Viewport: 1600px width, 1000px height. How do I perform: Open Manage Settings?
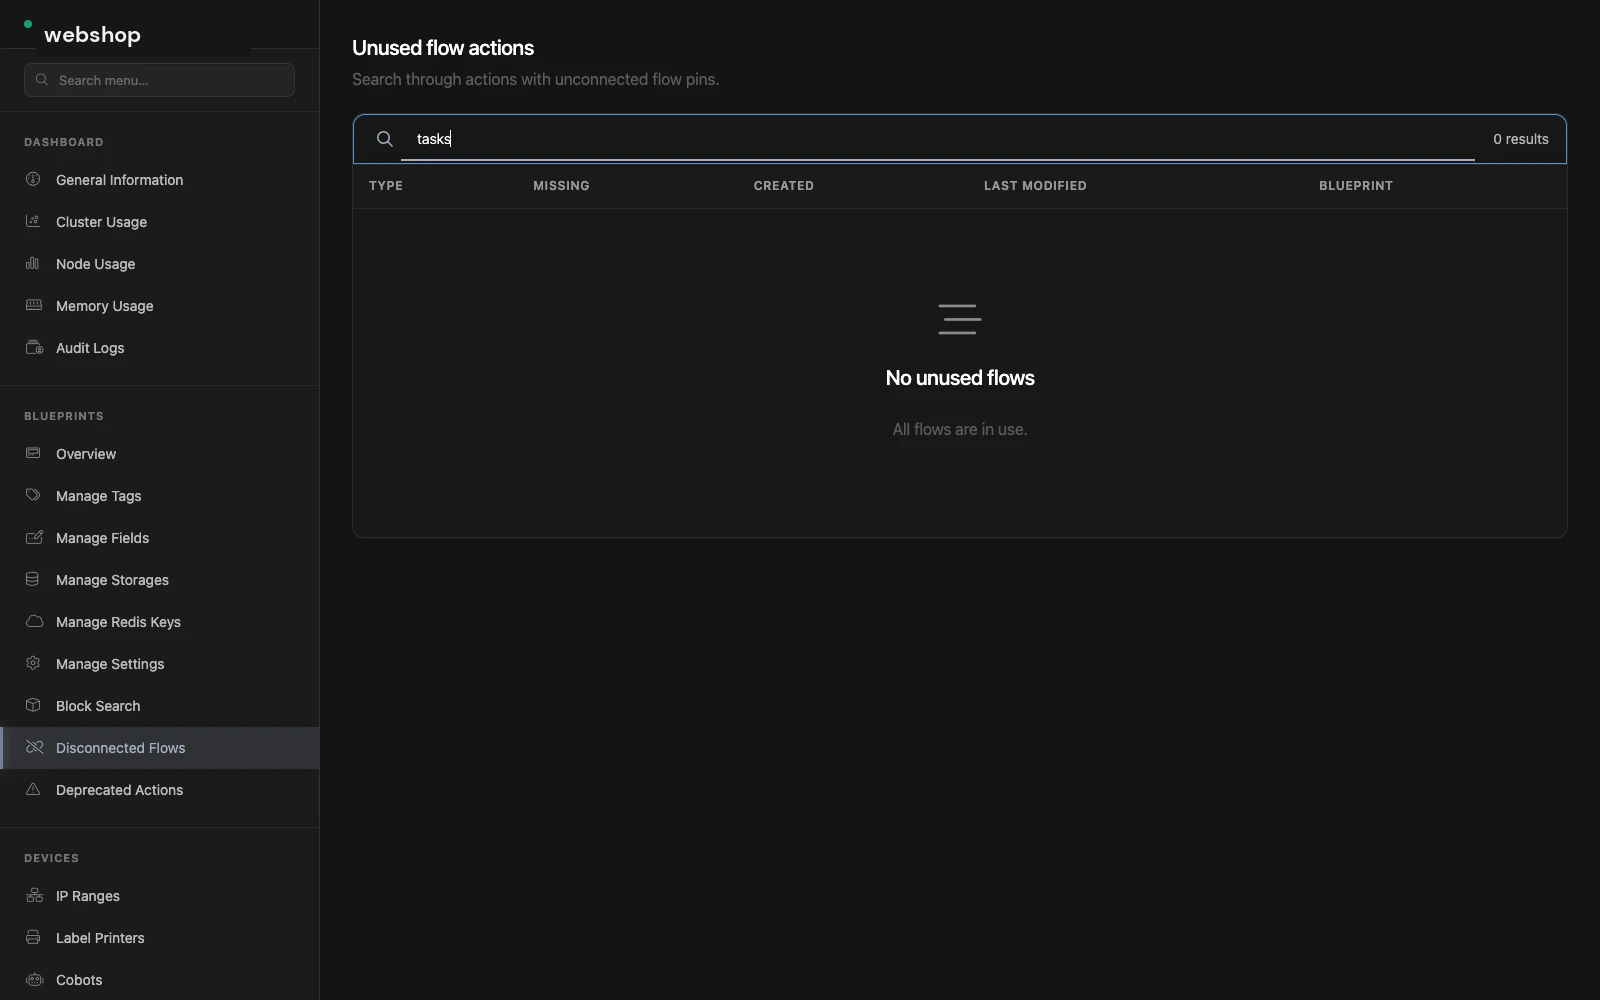click(160, 664)
